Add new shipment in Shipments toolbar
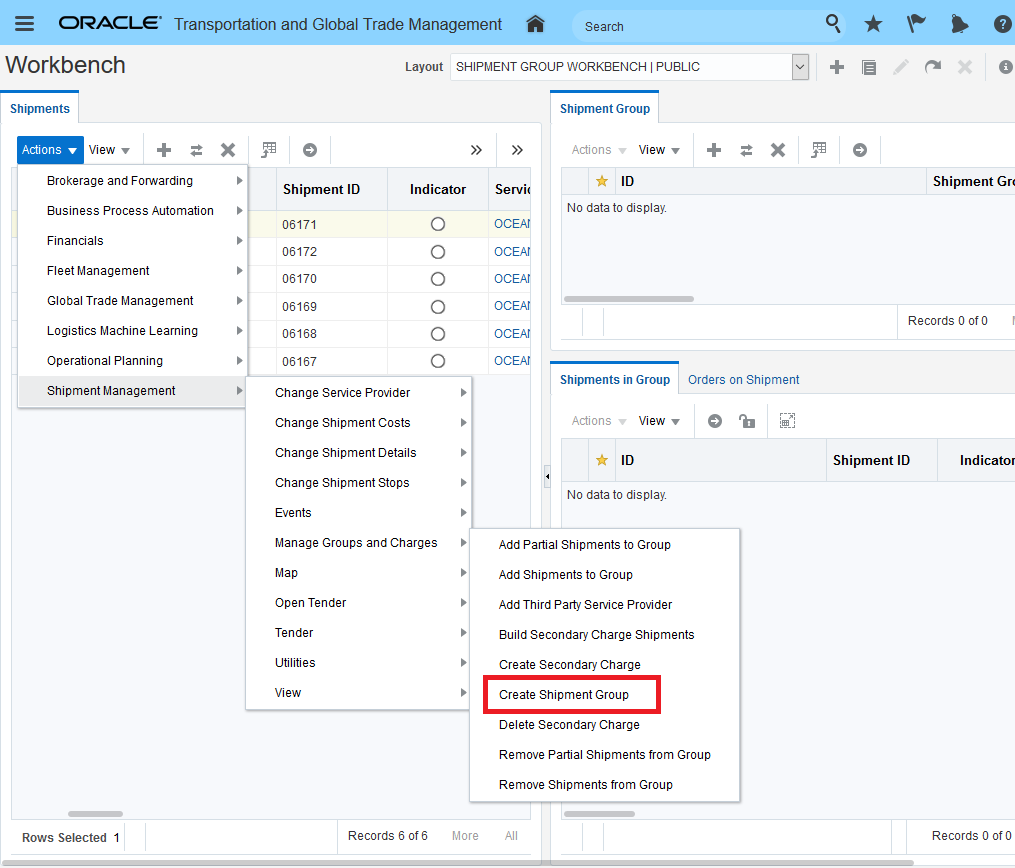The image size is (1015, 868). click(x=164, y=150)
